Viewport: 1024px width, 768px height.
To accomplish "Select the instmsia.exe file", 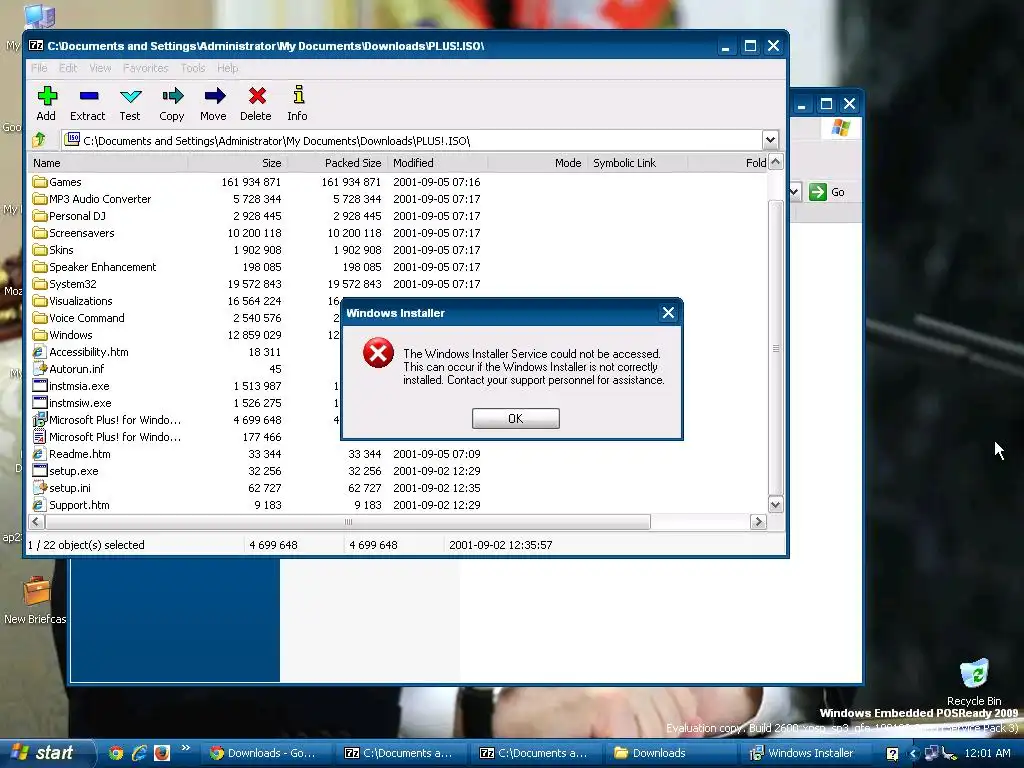I will pyautogui.click(x=71, y=386).
